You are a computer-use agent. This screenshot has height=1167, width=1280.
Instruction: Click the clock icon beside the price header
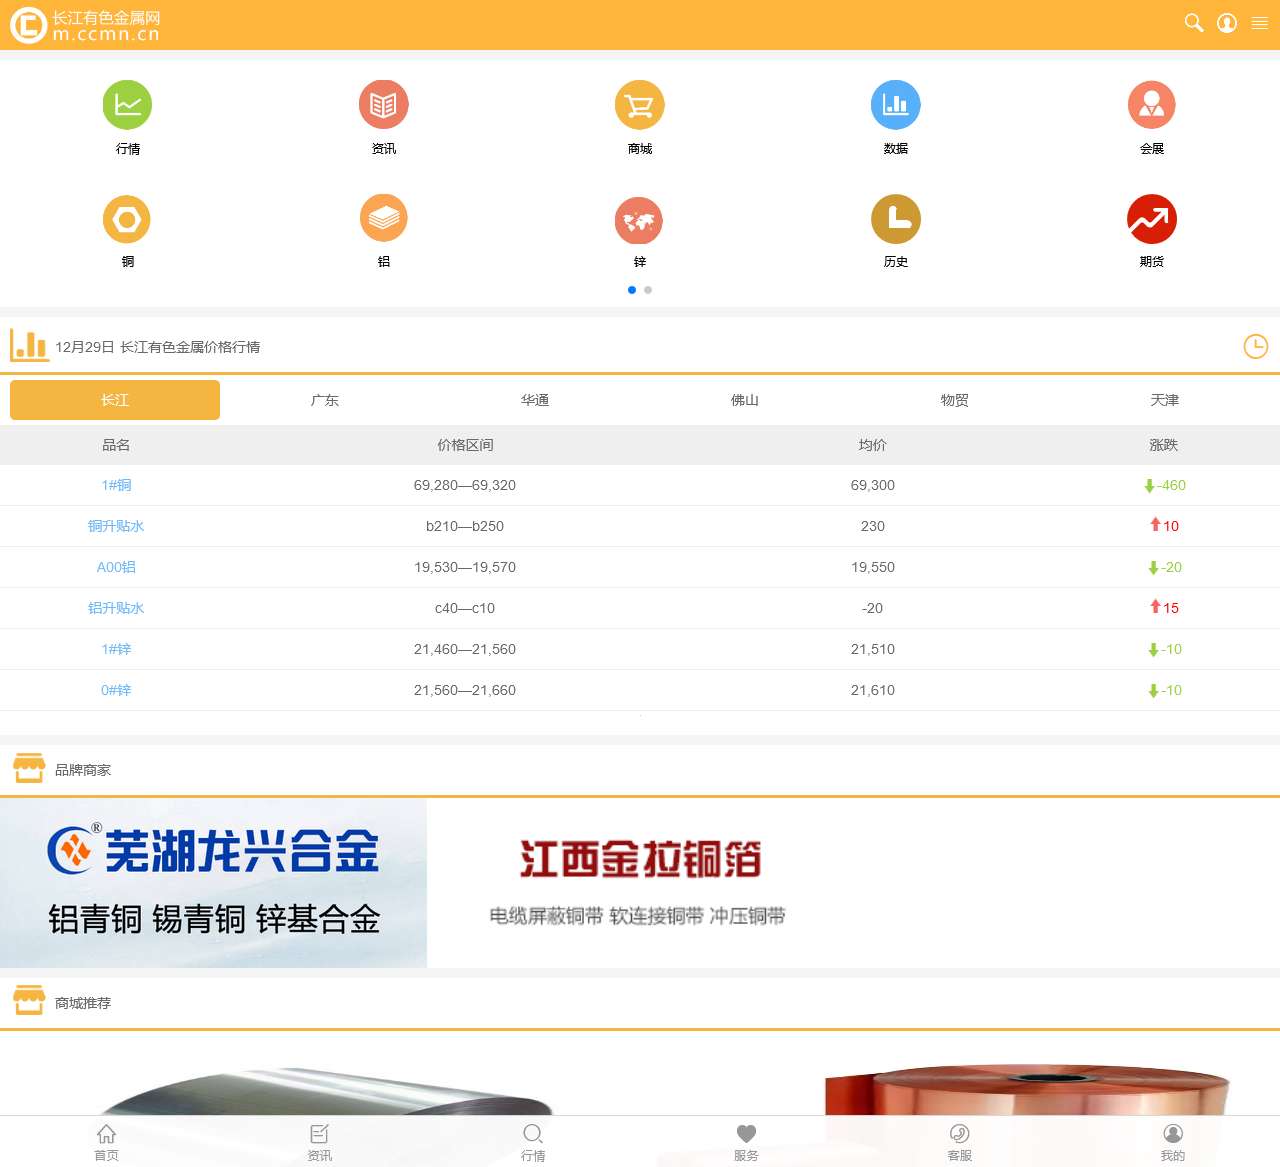click(1256, 347)
